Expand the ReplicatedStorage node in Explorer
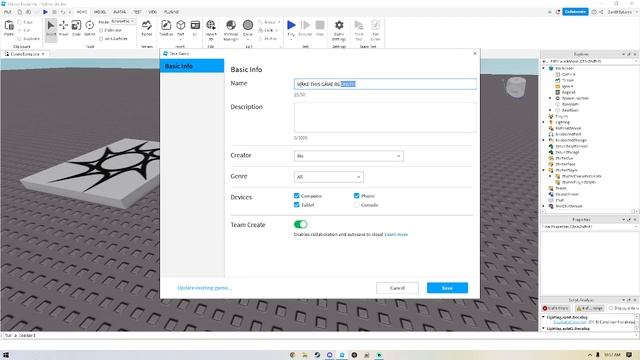This screenshot has height=360, width=640. (544, 140)
